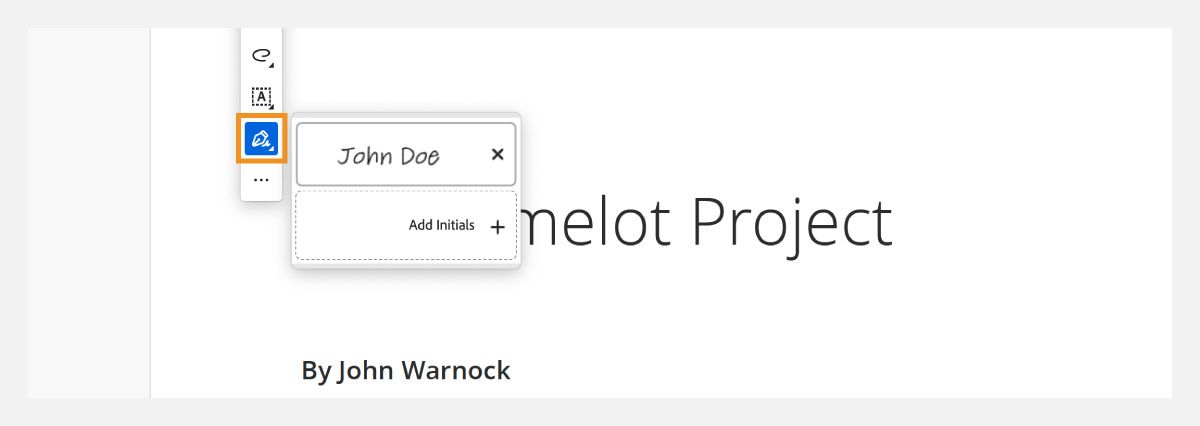The image size is (1200, 426).
Task: Delete the John Doe signature with X
Action: [497, 154]
